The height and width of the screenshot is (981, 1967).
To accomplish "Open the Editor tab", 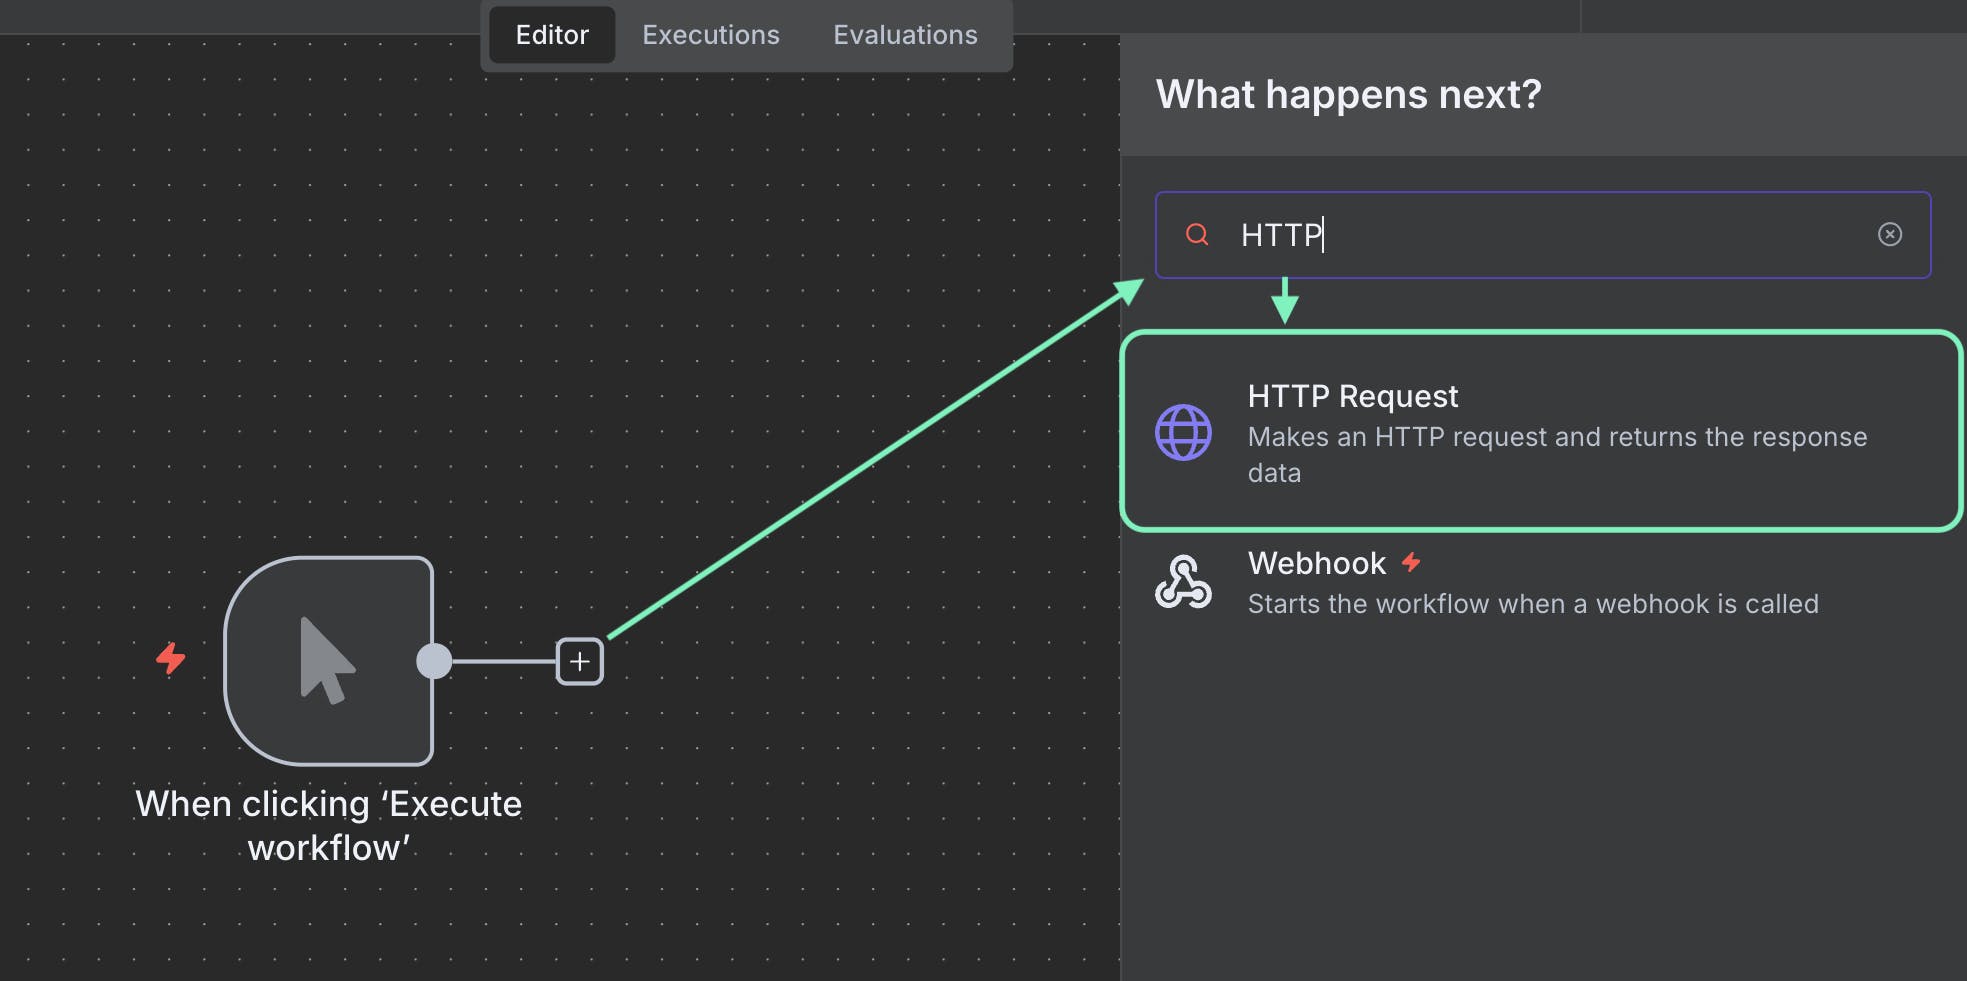I will 551,34.
